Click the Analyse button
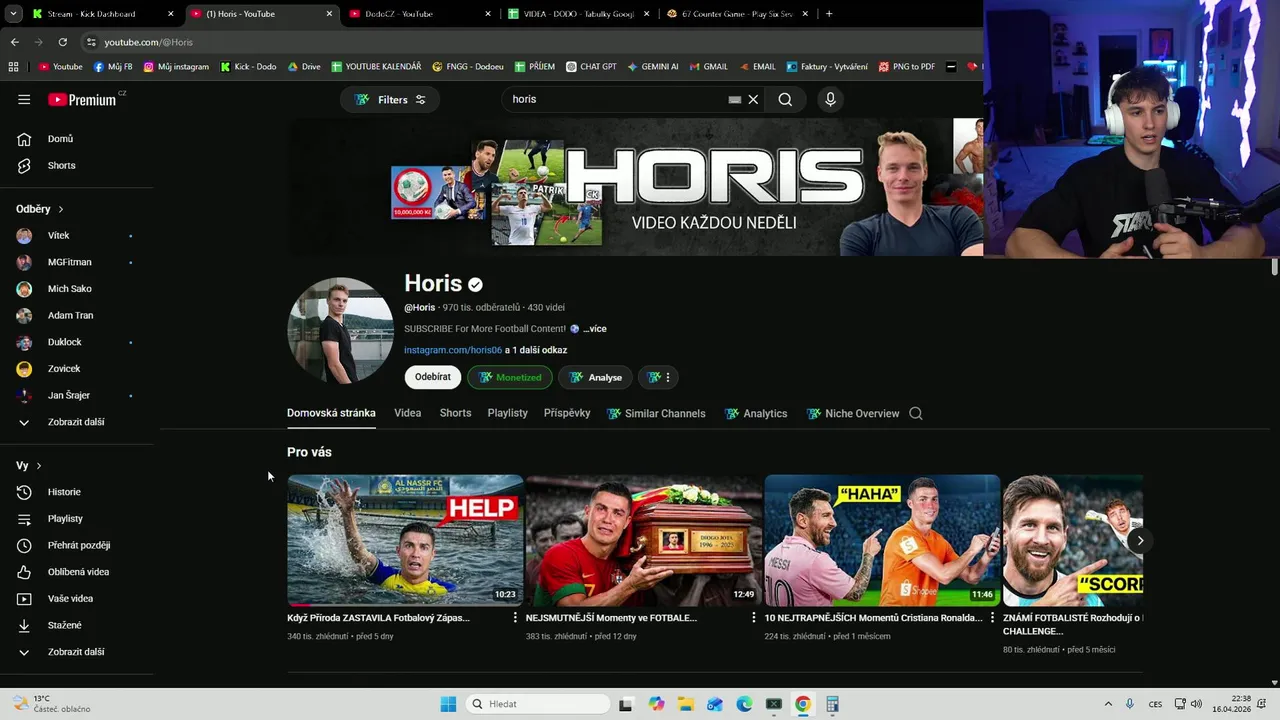The image size is (1280, 720). click(x=595, y=377)
